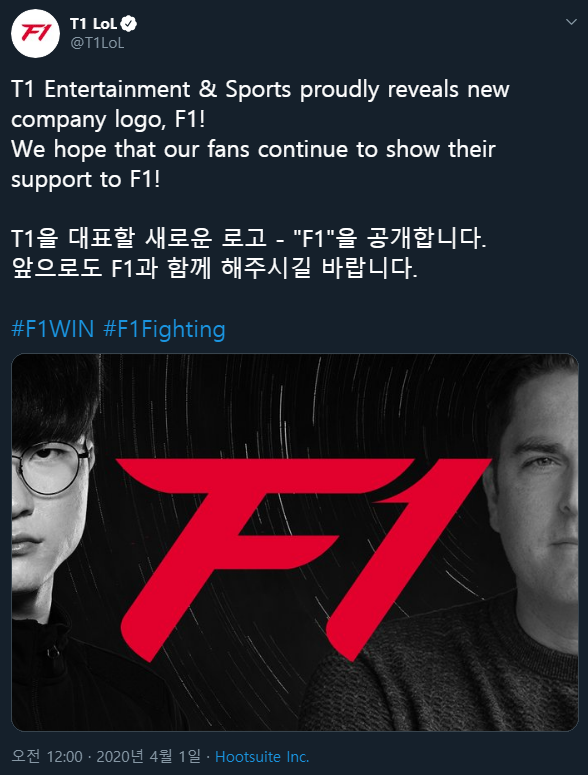Viewport: 588px width, 775px height.
Task: Click the Korean line starting with 앞으로도 F1과
Action: (x=214, y=268)
